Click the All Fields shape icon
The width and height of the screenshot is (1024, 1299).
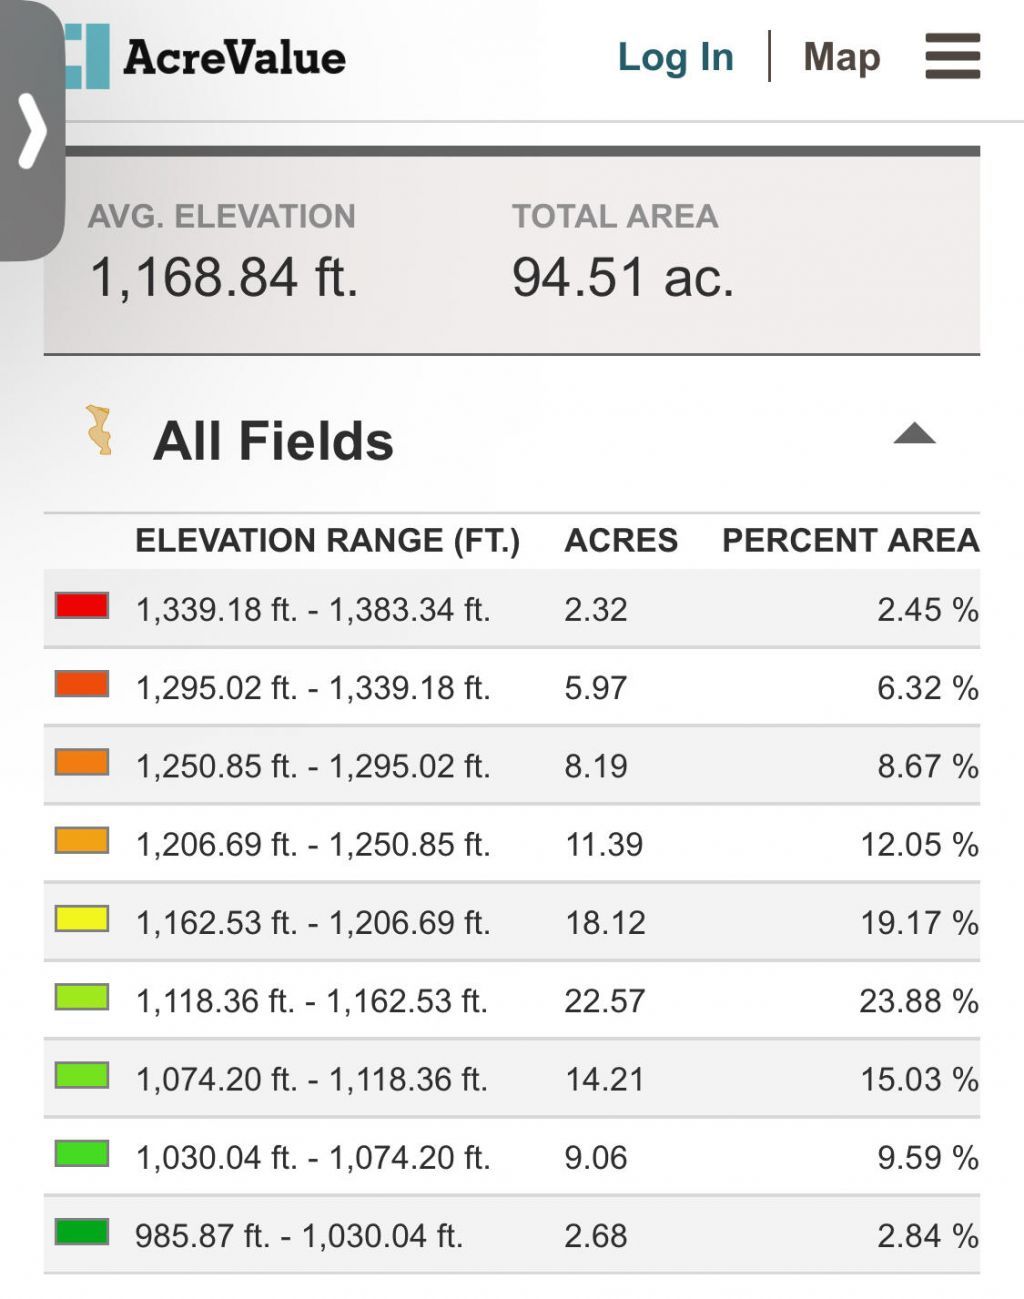(x=99, y=431)
